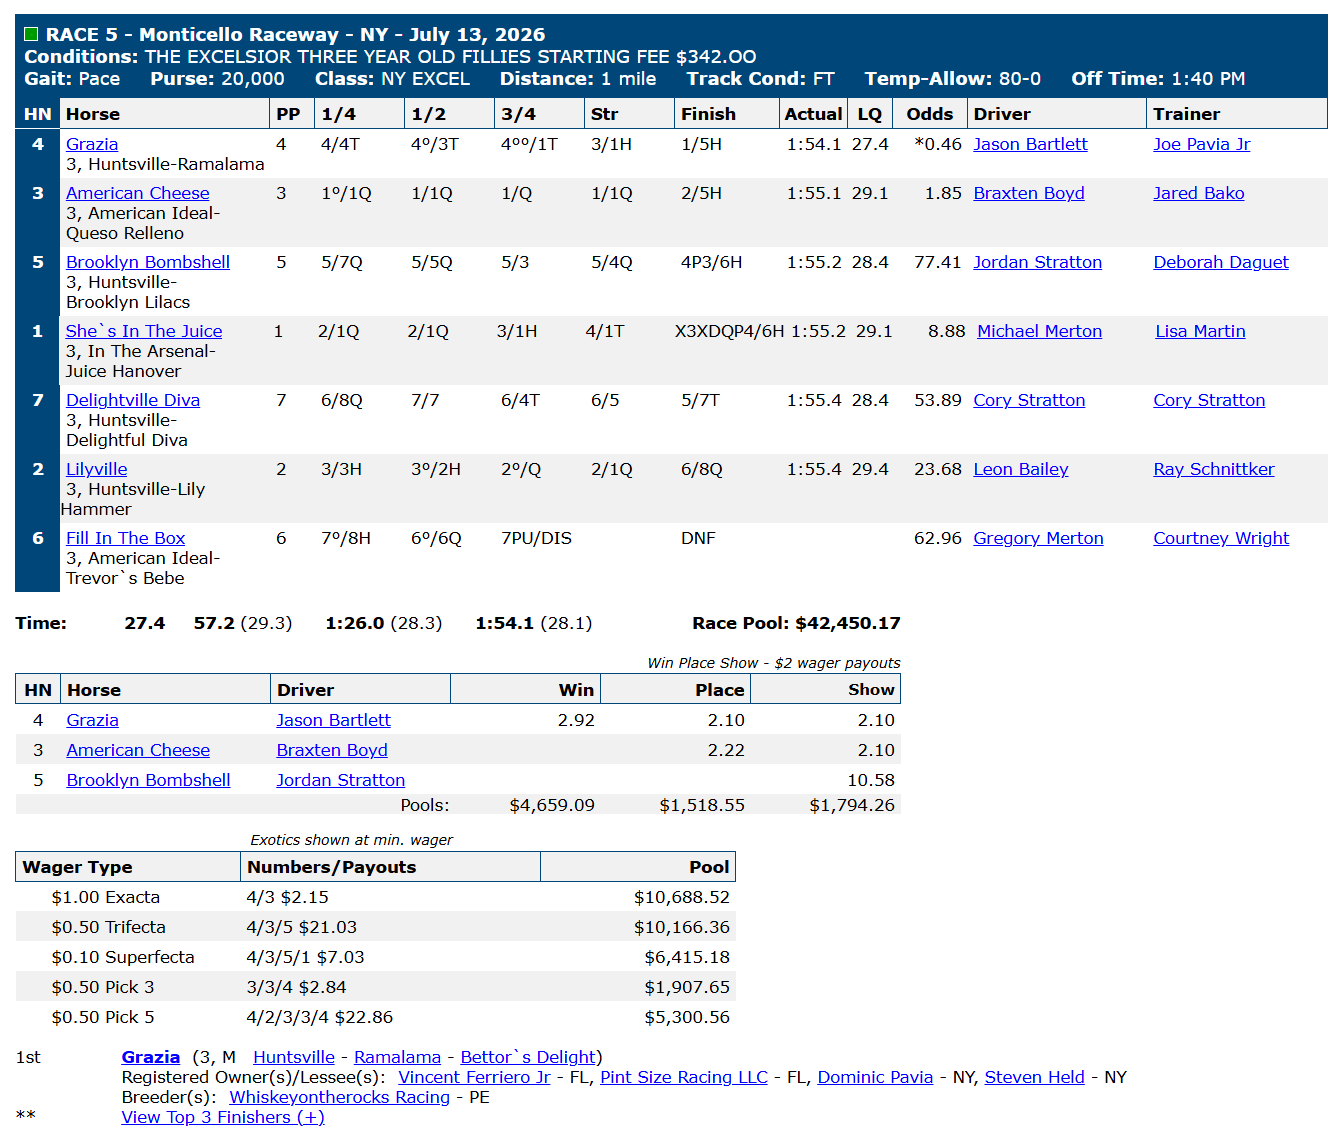
Task: Open Fill In The Box horse link
Action: click(126, 538)
